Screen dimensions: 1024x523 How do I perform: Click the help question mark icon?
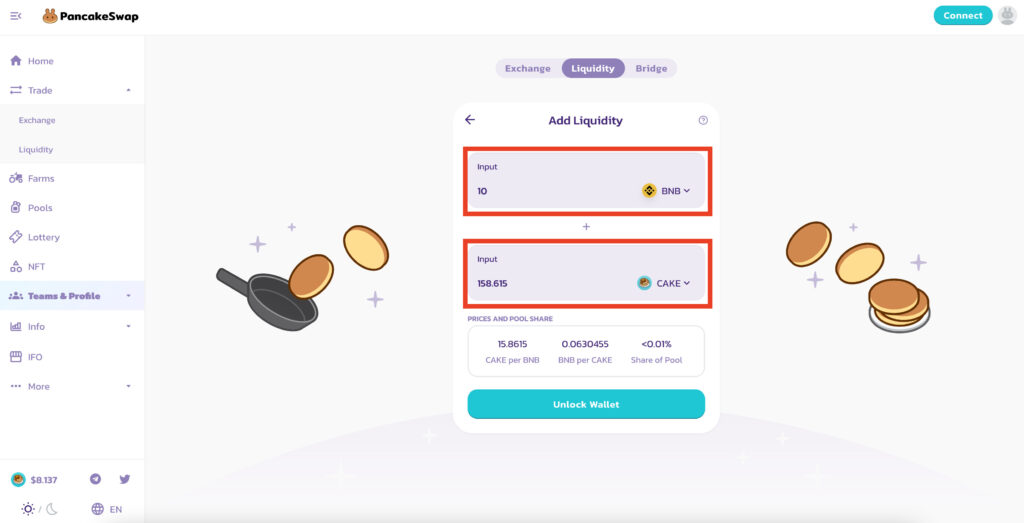(703, 120)
